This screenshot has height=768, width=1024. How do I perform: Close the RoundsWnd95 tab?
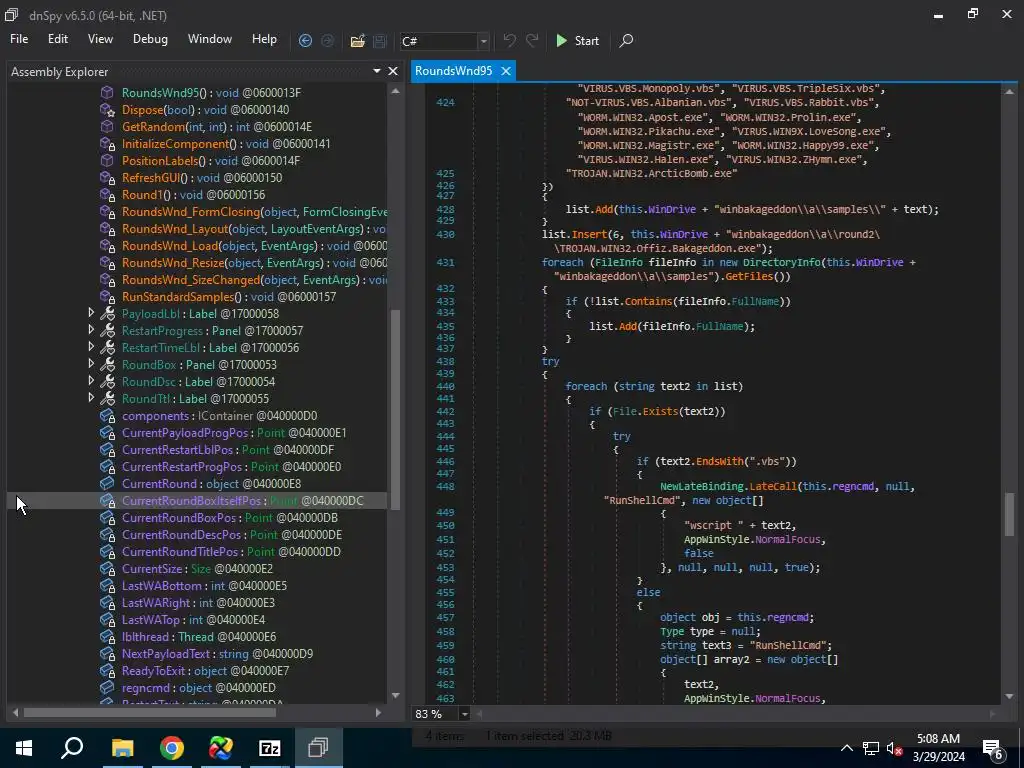tap(505, 71)
